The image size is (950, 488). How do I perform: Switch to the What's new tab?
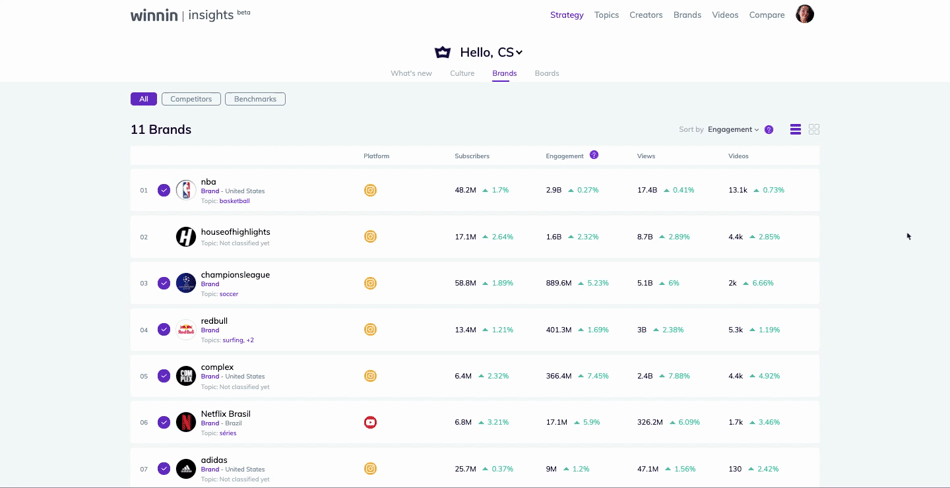[x=411, y=73]
